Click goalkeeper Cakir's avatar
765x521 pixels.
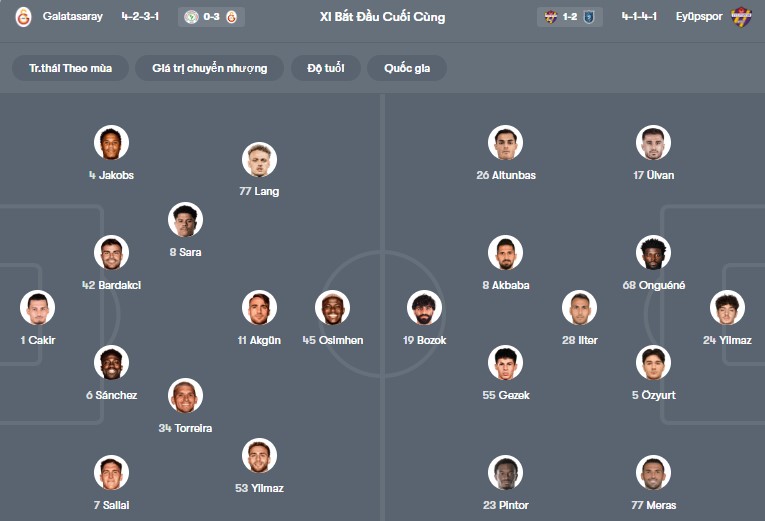38,308
